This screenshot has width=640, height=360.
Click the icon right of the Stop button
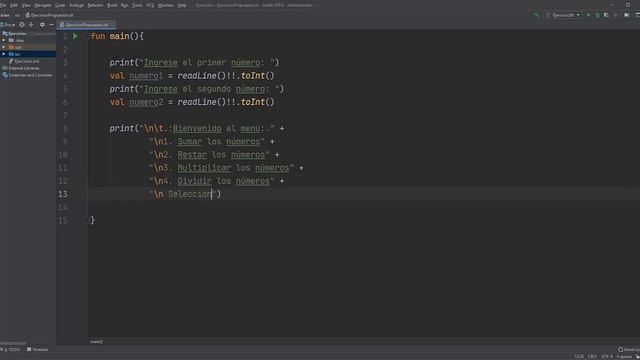pos(627,15)
